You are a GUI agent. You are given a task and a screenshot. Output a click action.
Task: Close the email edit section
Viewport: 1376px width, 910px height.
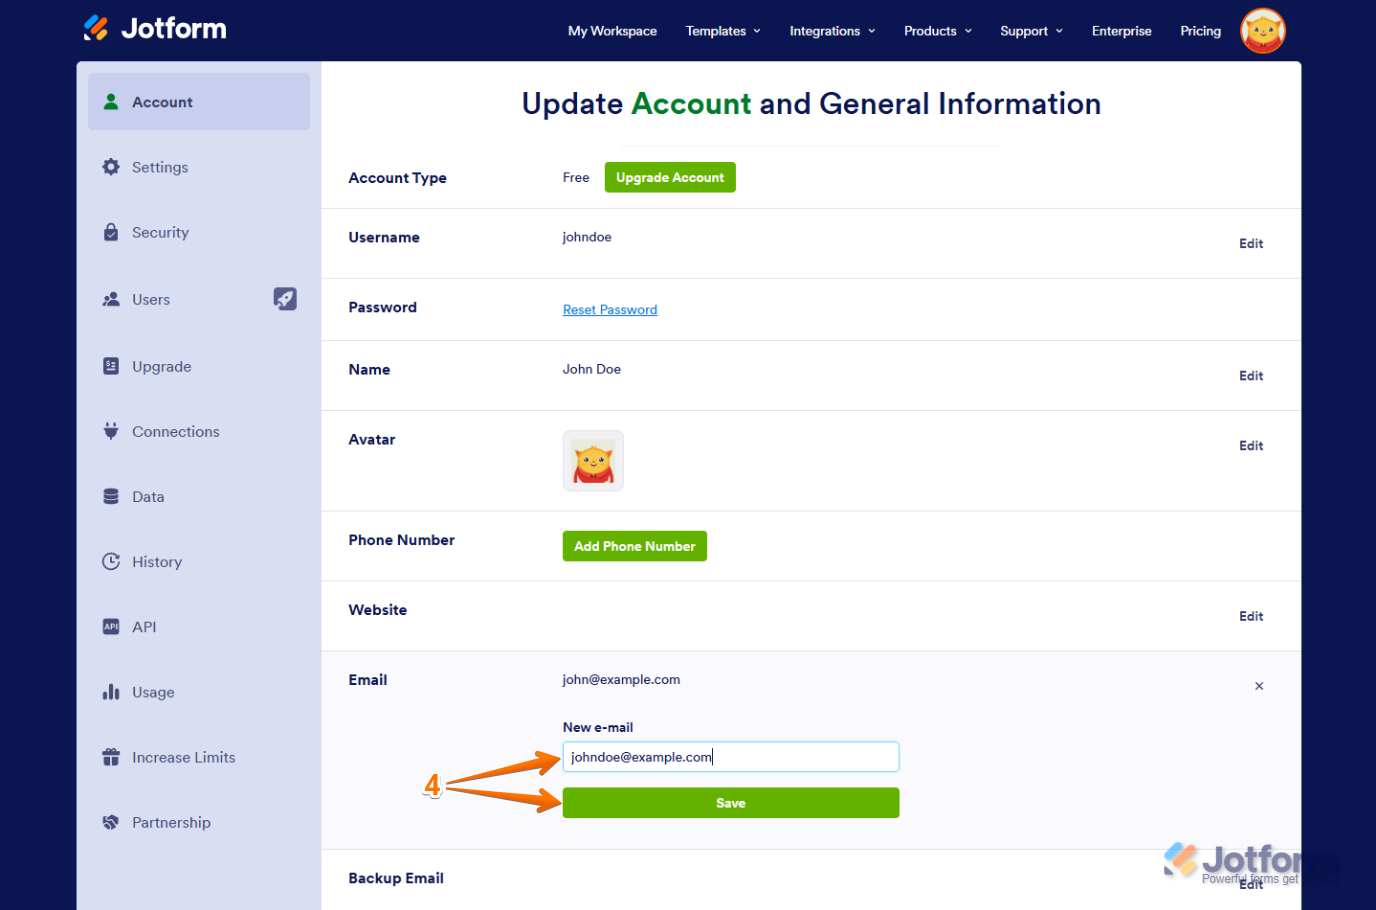click(x=1259, y=686)
